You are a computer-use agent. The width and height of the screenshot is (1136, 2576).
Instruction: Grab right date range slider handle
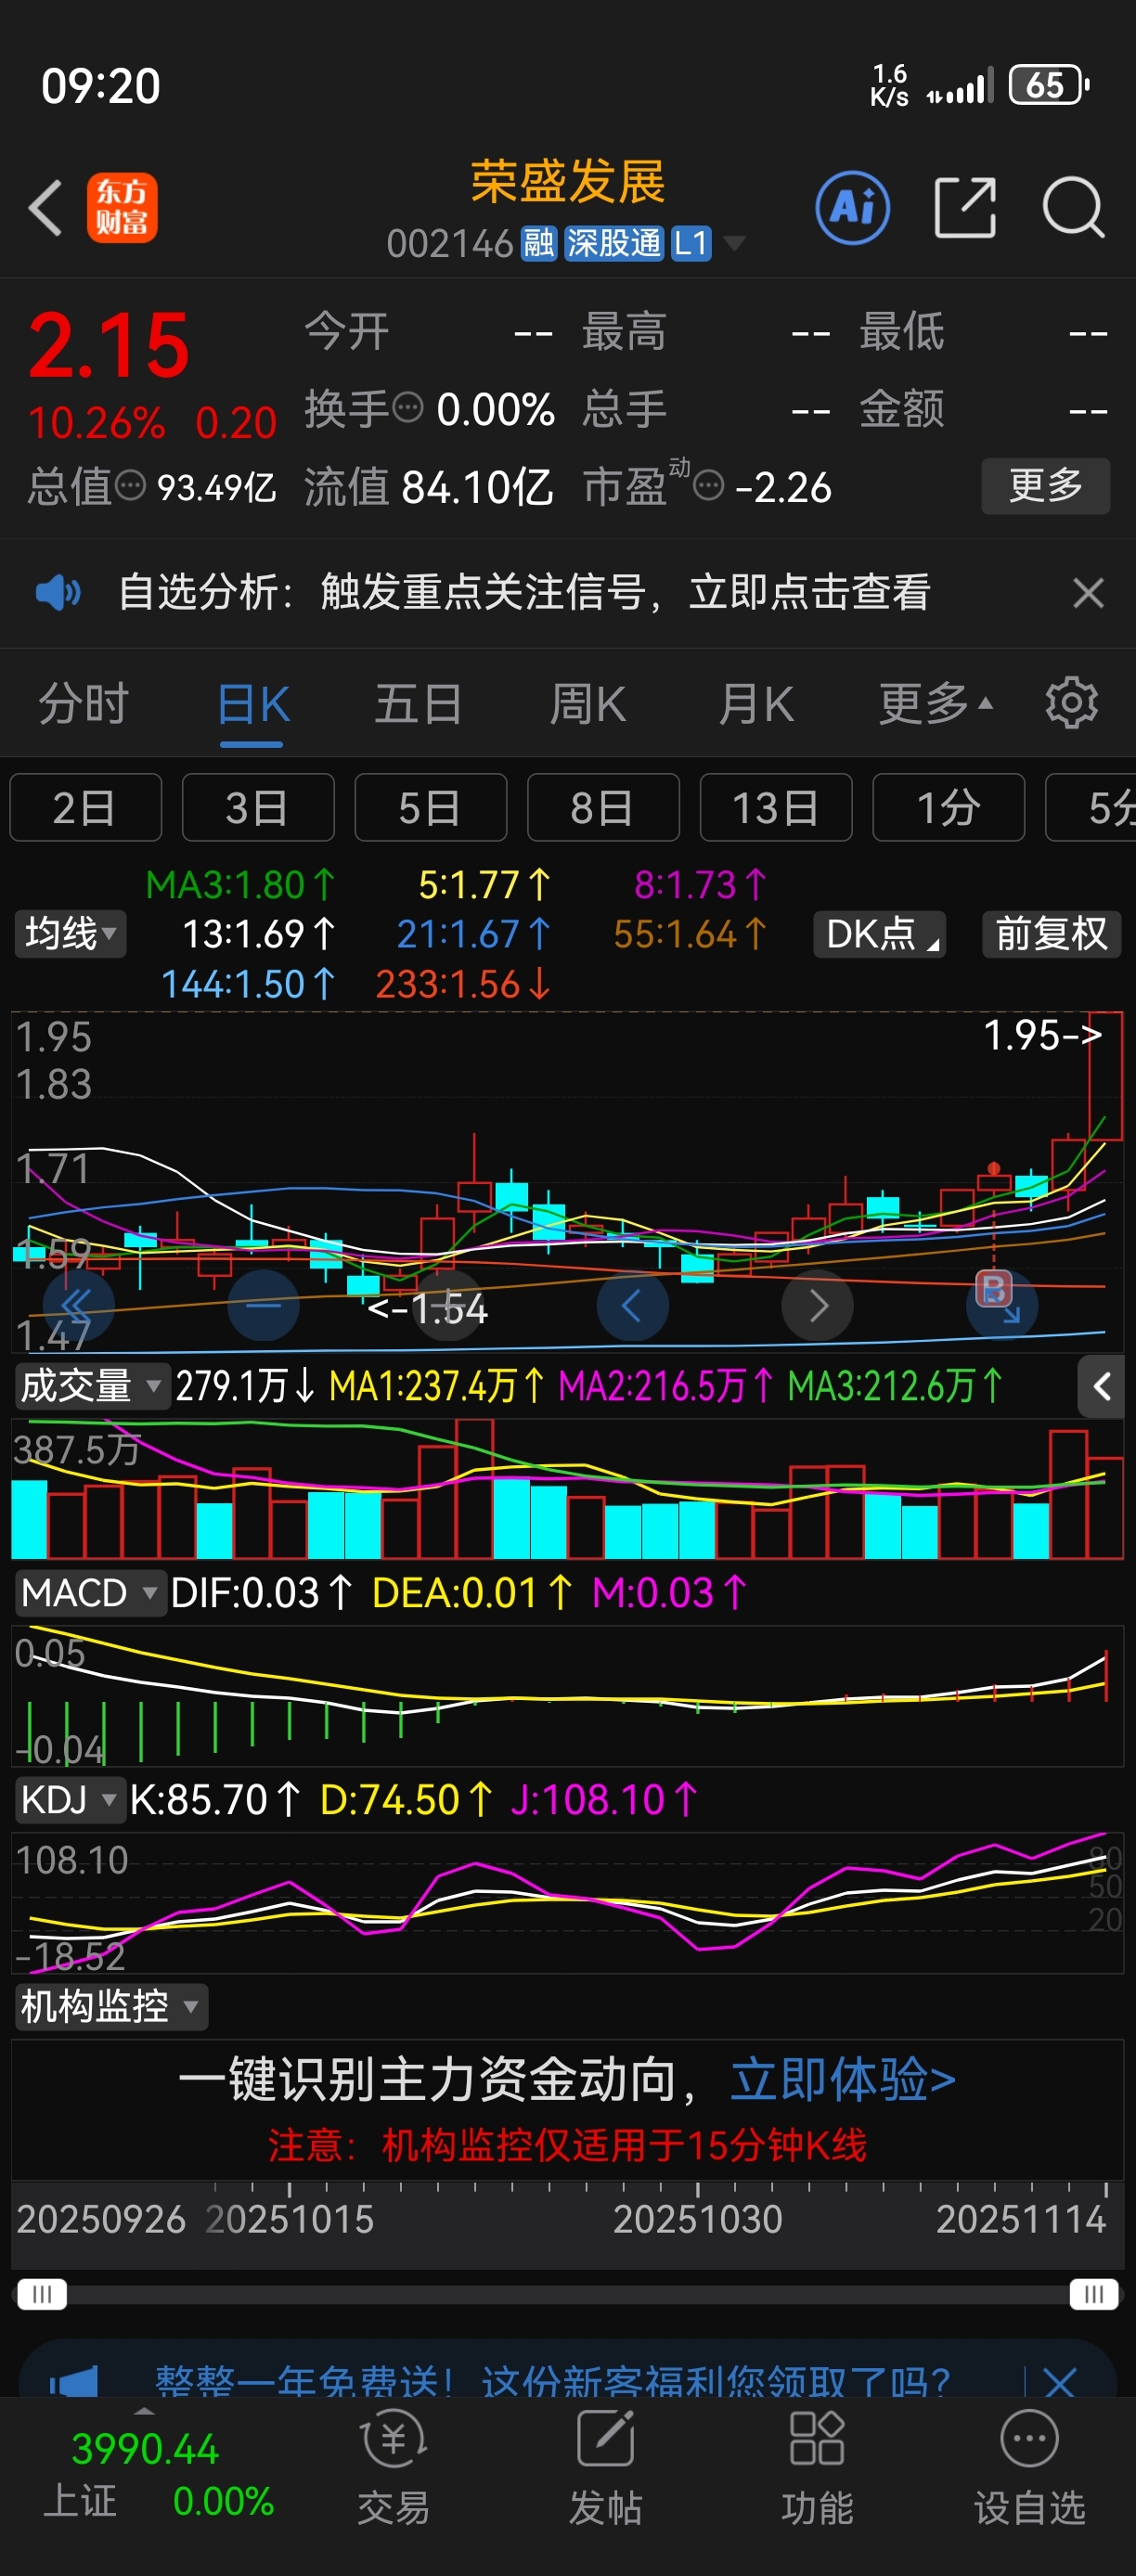coord(1093,2294)
